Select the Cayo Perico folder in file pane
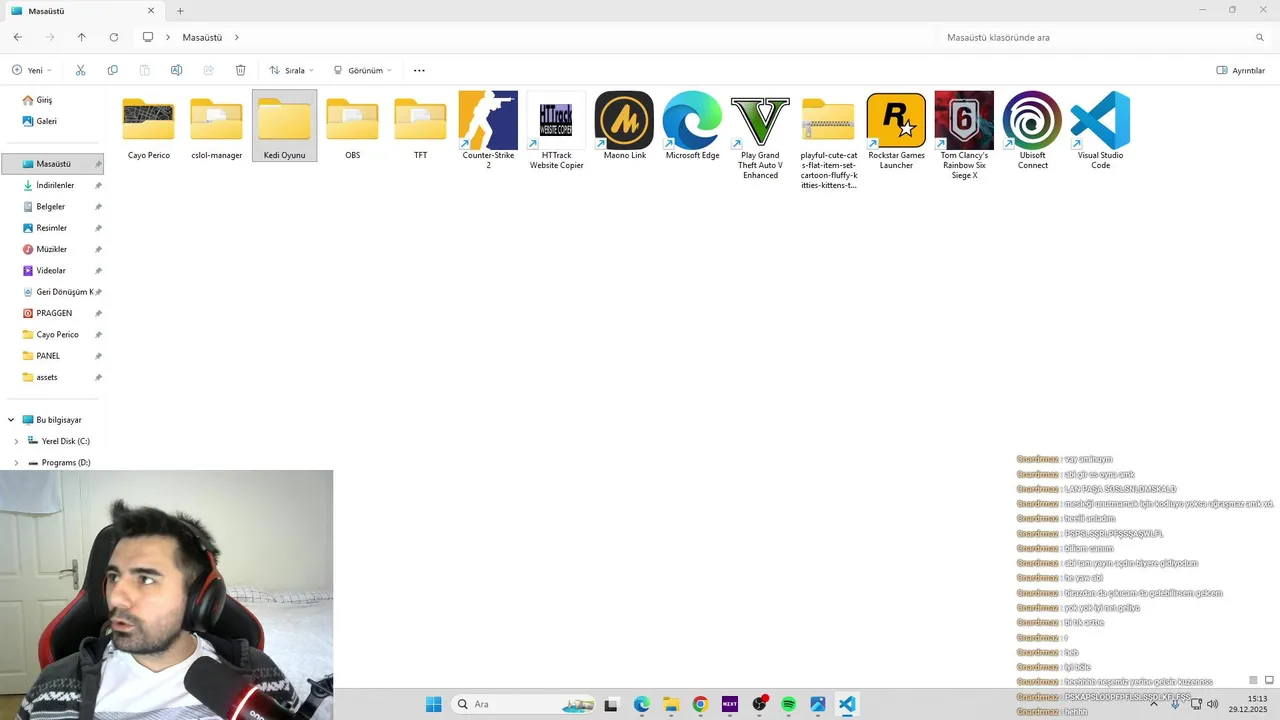 click(x=148, y=126)
